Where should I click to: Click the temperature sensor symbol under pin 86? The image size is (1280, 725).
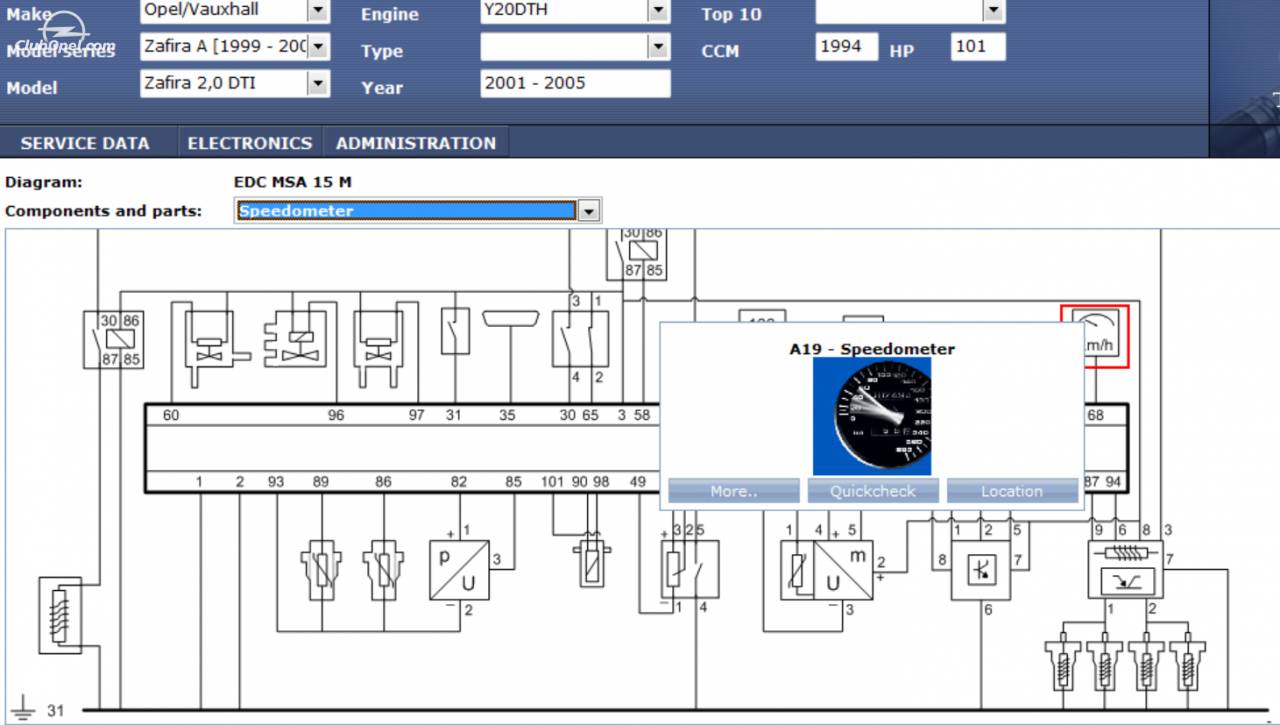pos(383,570)
